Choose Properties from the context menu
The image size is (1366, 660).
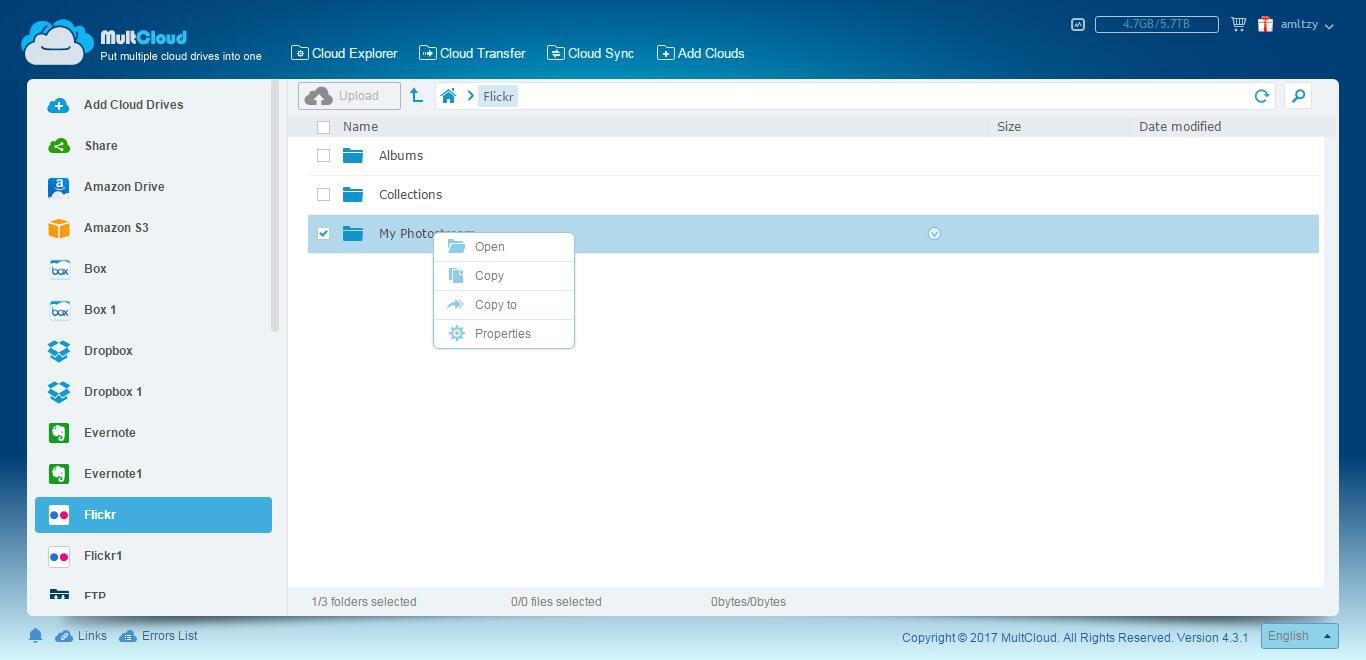click(504, 334)
